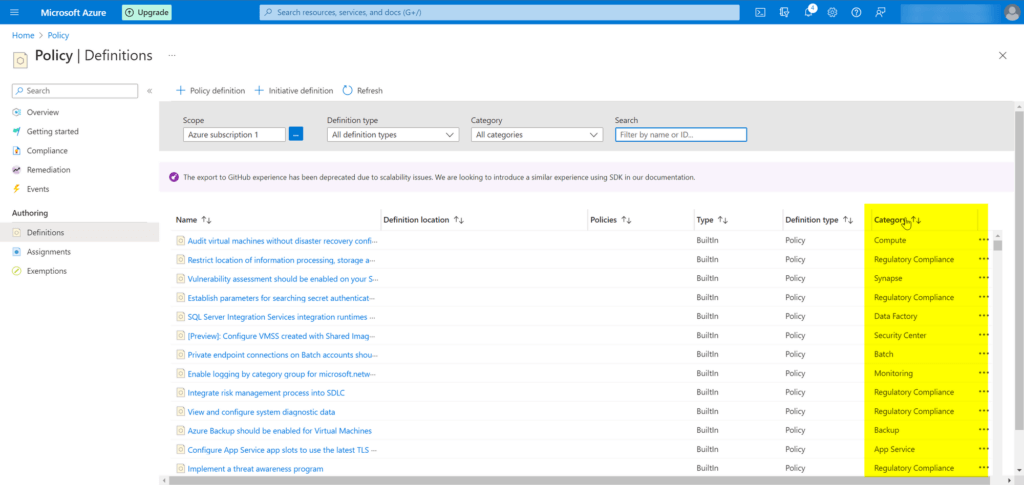
Task: Open '[Preview]: Configure VMSS' policy
Action: 281,335
